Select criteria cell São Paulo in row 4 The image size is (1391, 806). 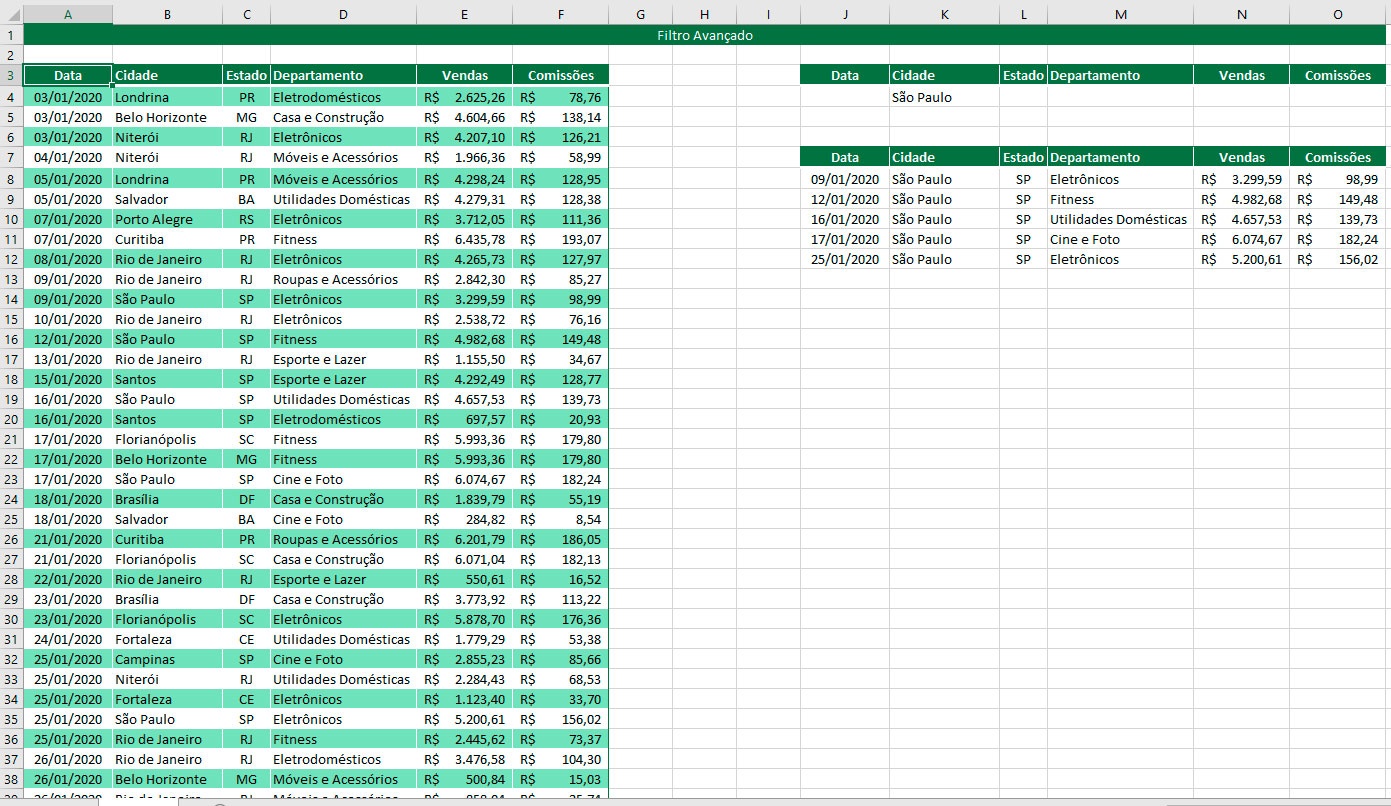coord(944,97)
